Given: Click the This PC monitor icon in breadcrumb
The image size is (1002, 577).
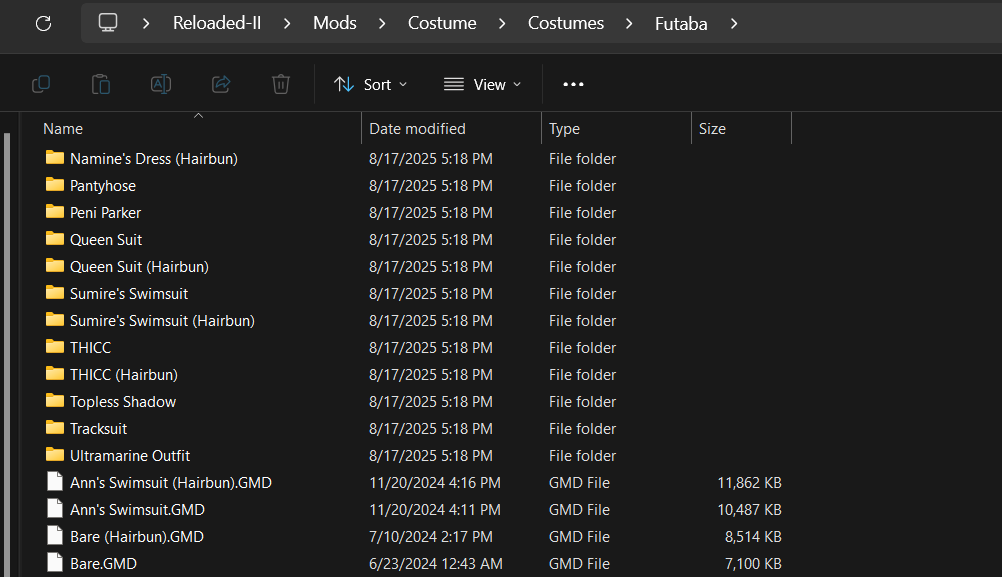Looking at the screenshot, I should [107, 23].
